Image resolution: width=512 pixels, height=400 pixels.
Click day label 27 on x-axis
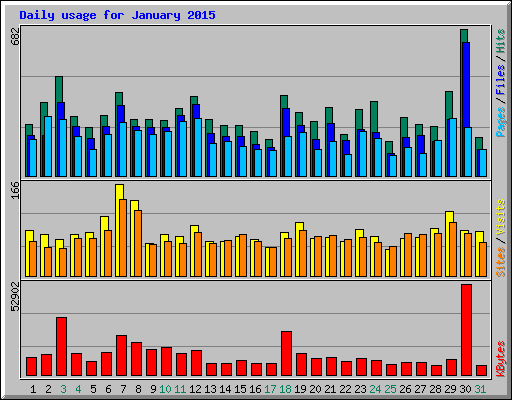point(420,389)
